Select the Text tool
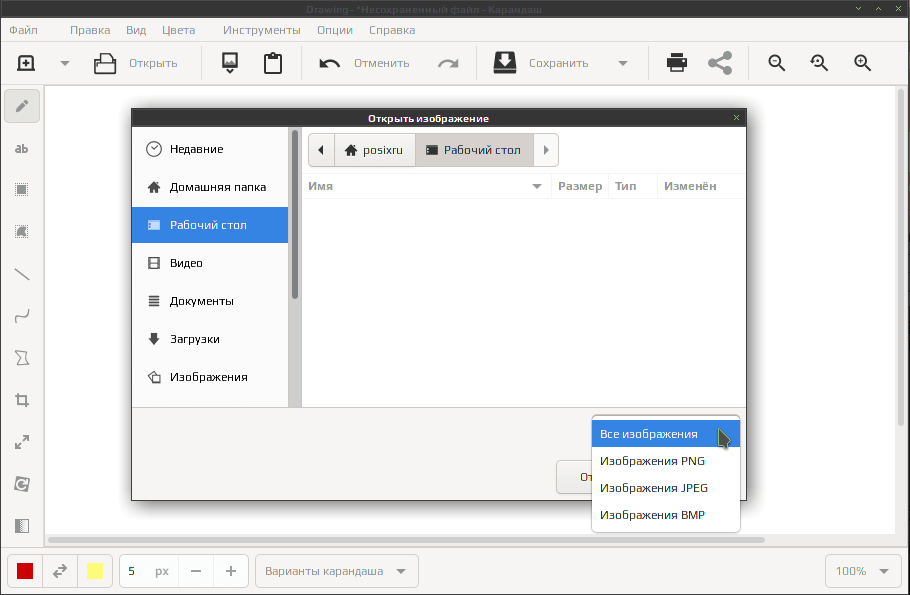This screenshot has width=910, height=595. pyautogui.click(x=22, y=149)
